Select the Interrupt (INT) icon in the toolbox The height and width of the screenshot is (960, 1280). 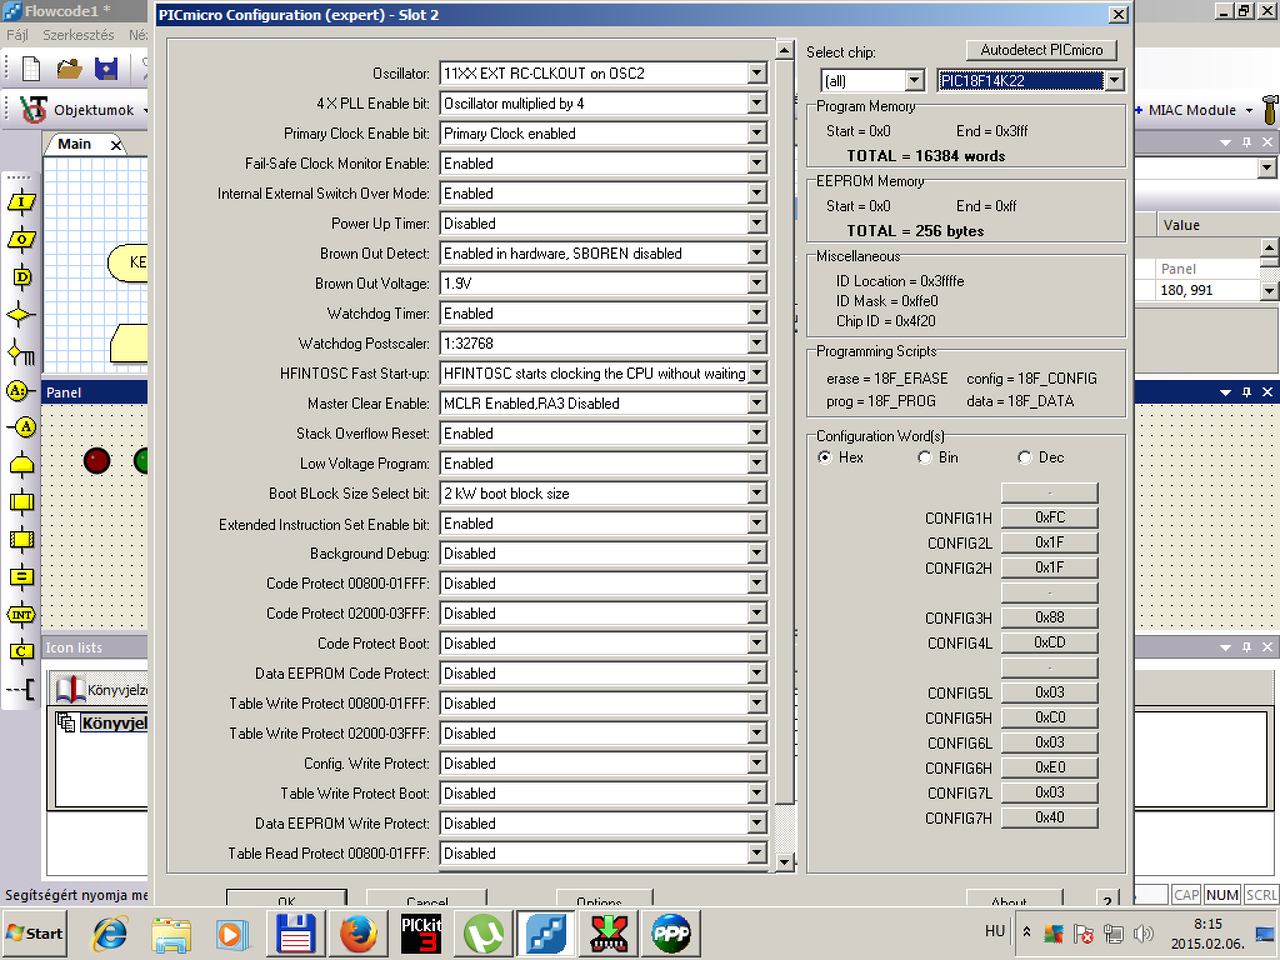[x=21, y=614]
